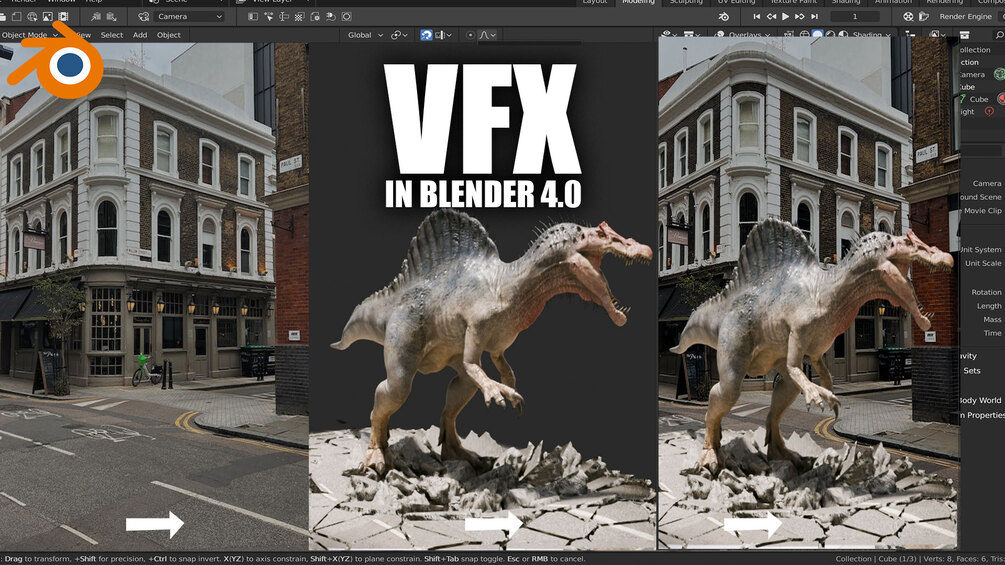Toggle the snap magnet button

tap(426, 35)
